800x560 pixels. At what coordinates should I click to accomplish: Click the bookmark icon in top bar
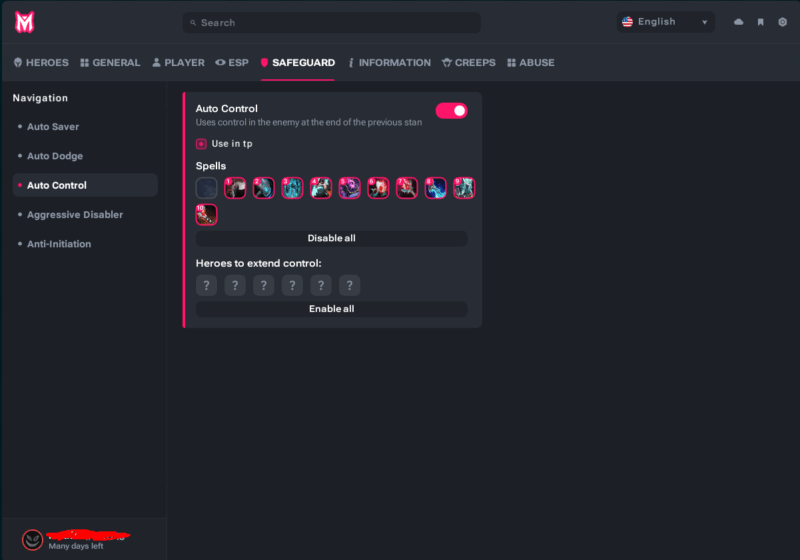click(x=760, y=22)
